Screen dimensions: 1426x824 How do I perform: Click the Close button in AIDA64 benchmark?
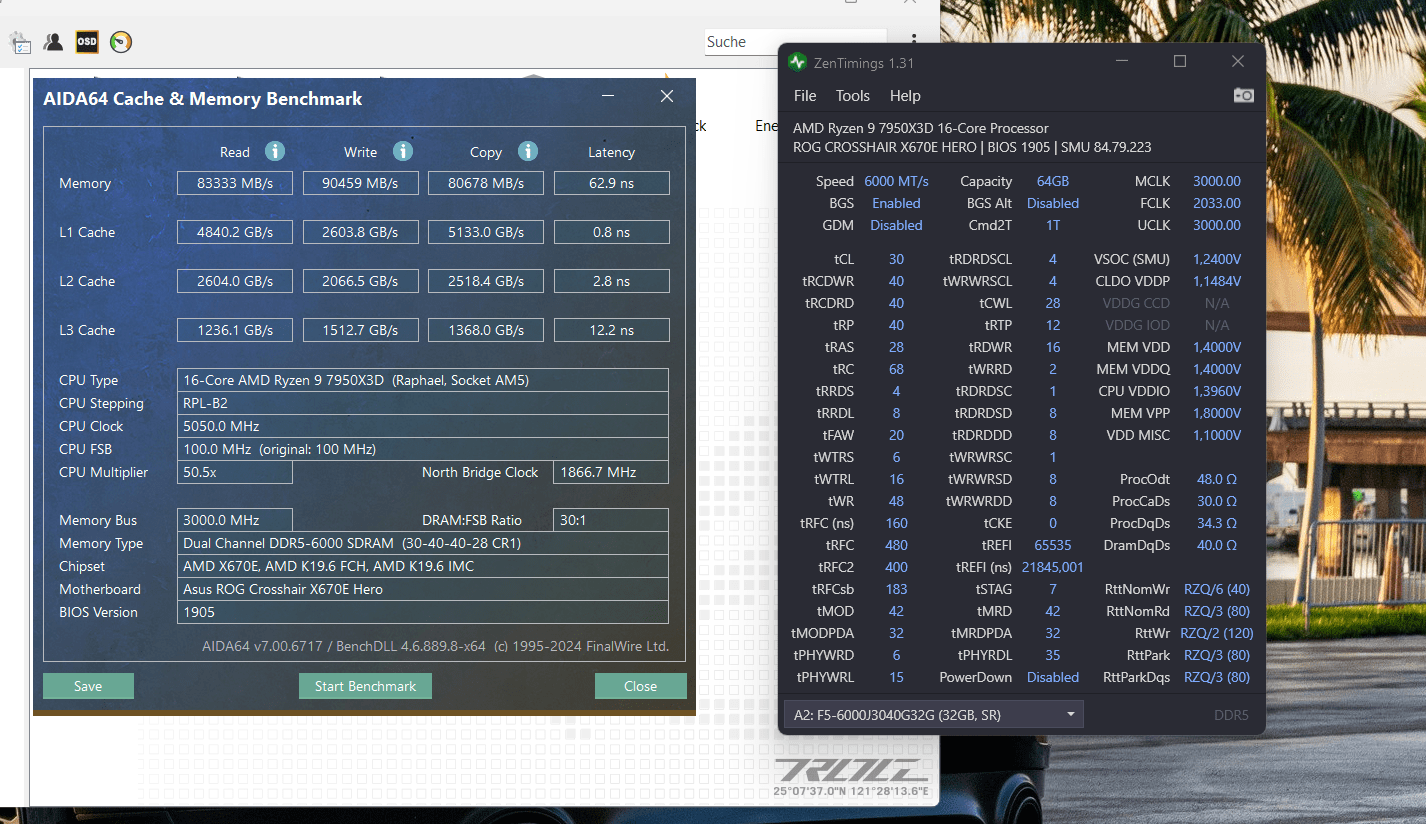[640, 686]
